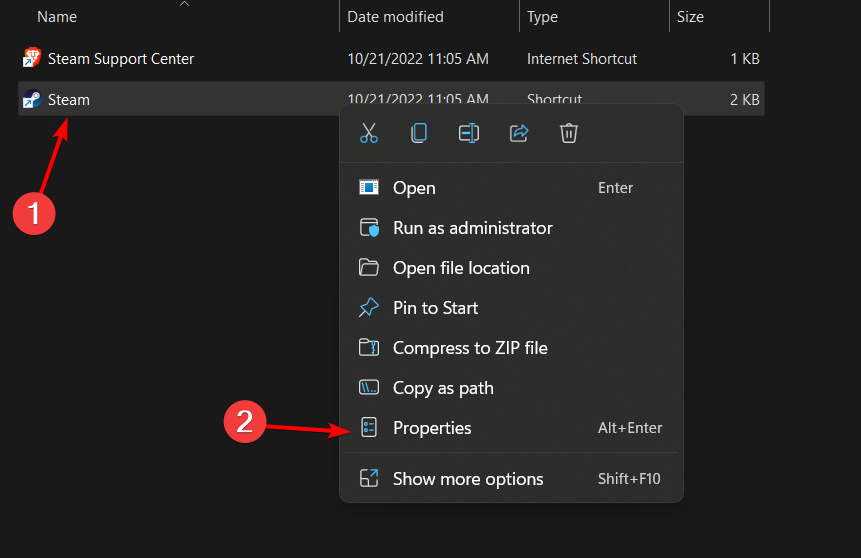Click the Cut scissors icon
Image resolution: width=861 pixels, height=558 pixels.
pyautogui.click(x=368, y=133)
